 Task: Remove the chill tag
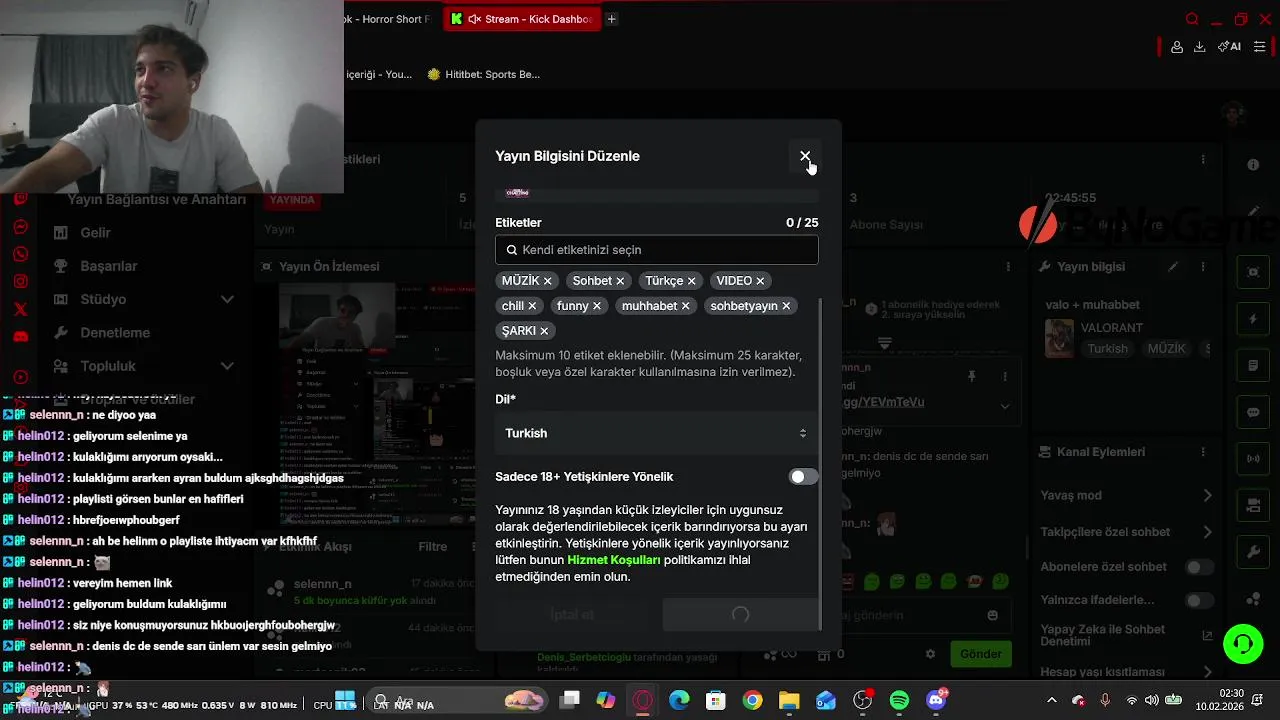coord(532,306)
